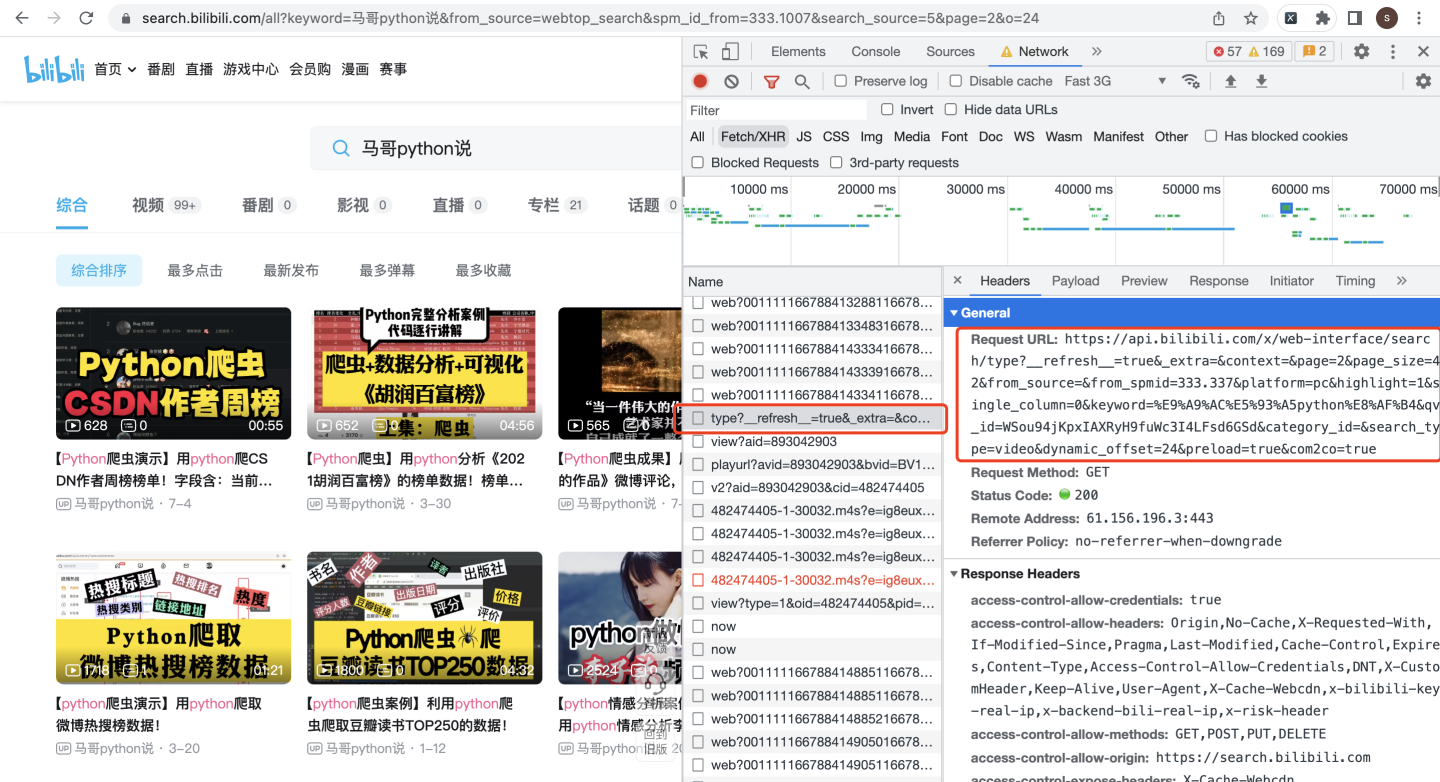Filter requests by the JS type
Viewport: 1440px width, 782px height.
tap(804, 137)
